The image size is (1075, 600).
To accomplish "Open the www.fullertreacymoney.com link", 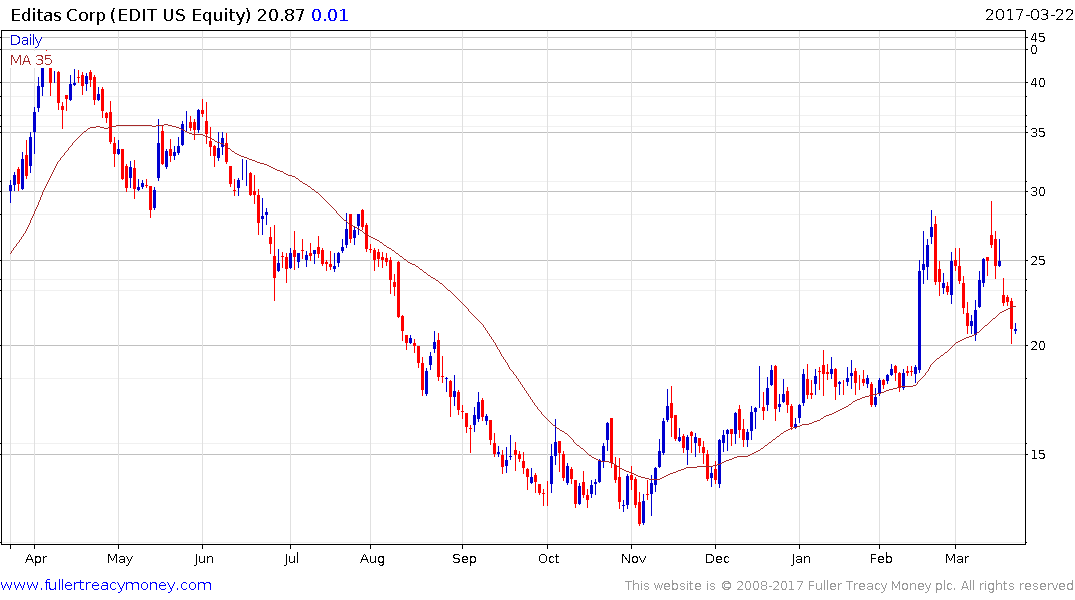I will (107, 585).
